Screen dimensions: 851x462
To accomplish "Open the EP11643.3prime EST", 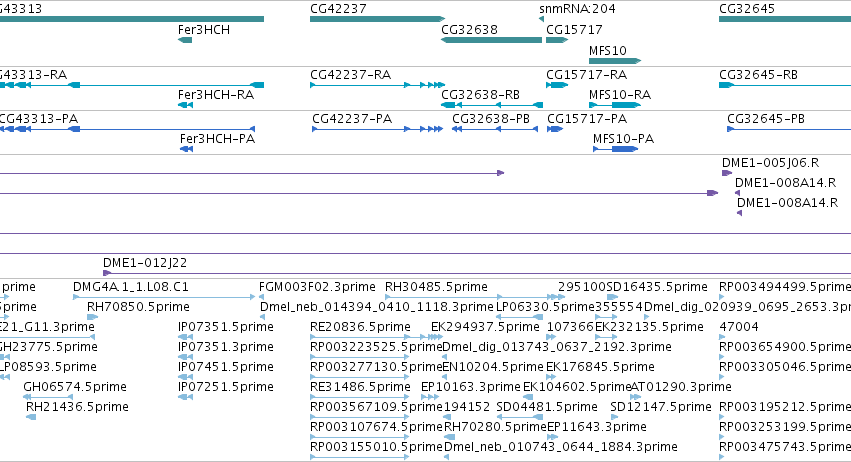I will (550, 437).
